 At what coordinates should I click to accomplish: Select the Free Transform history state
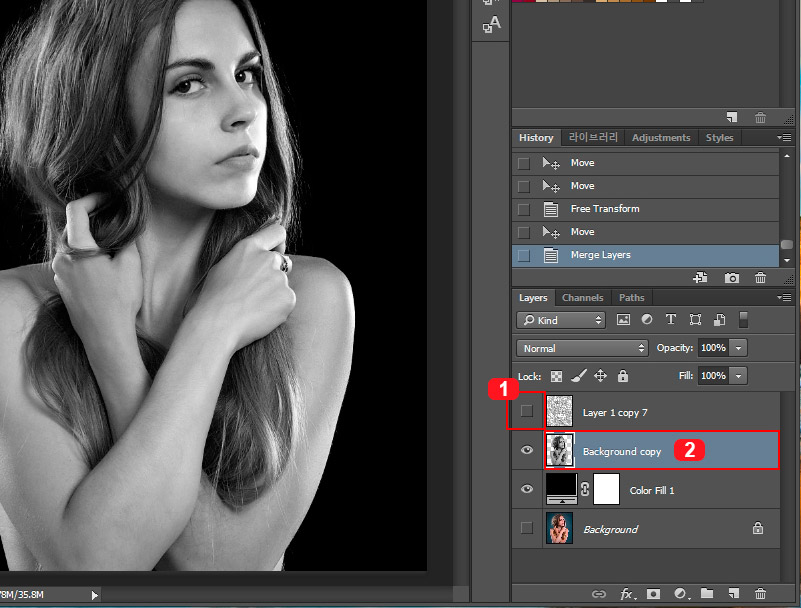pos(645,209)
